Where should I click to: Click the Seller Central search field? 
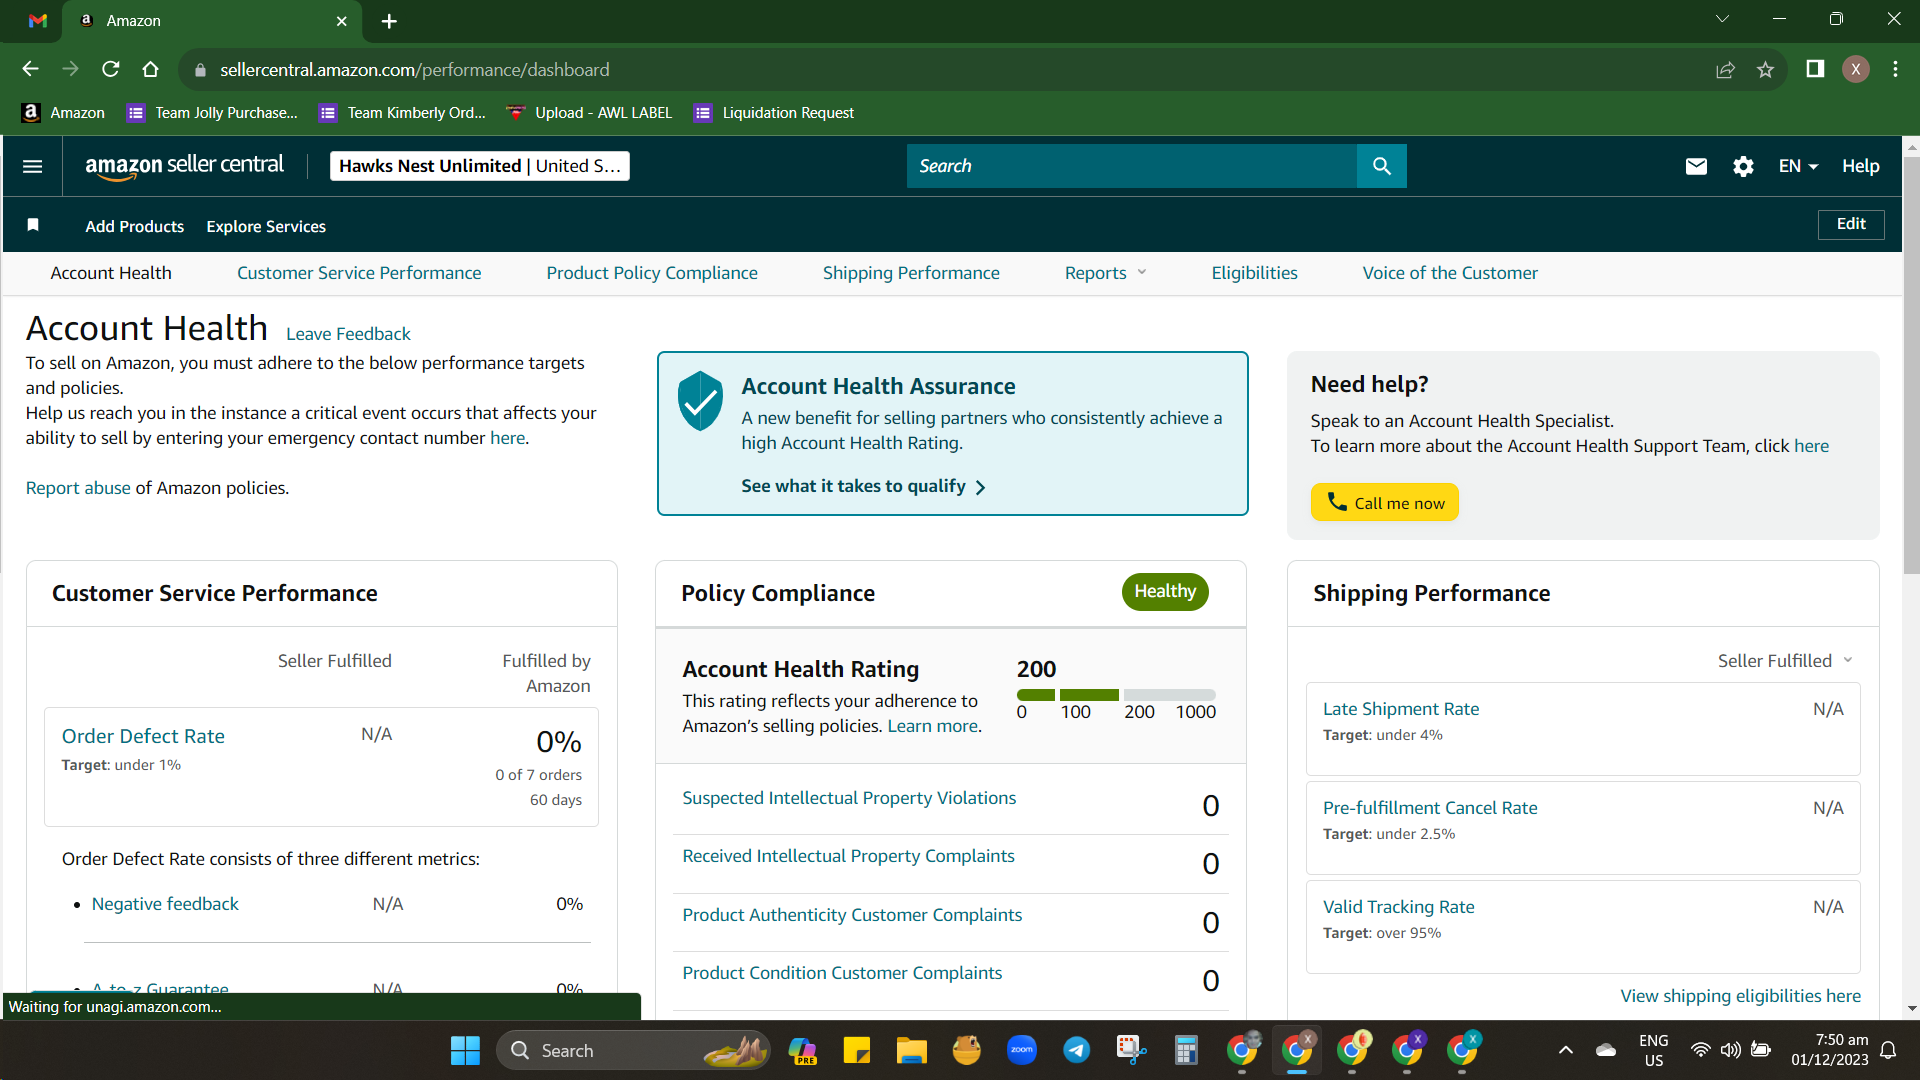[x=1132, y=166]
